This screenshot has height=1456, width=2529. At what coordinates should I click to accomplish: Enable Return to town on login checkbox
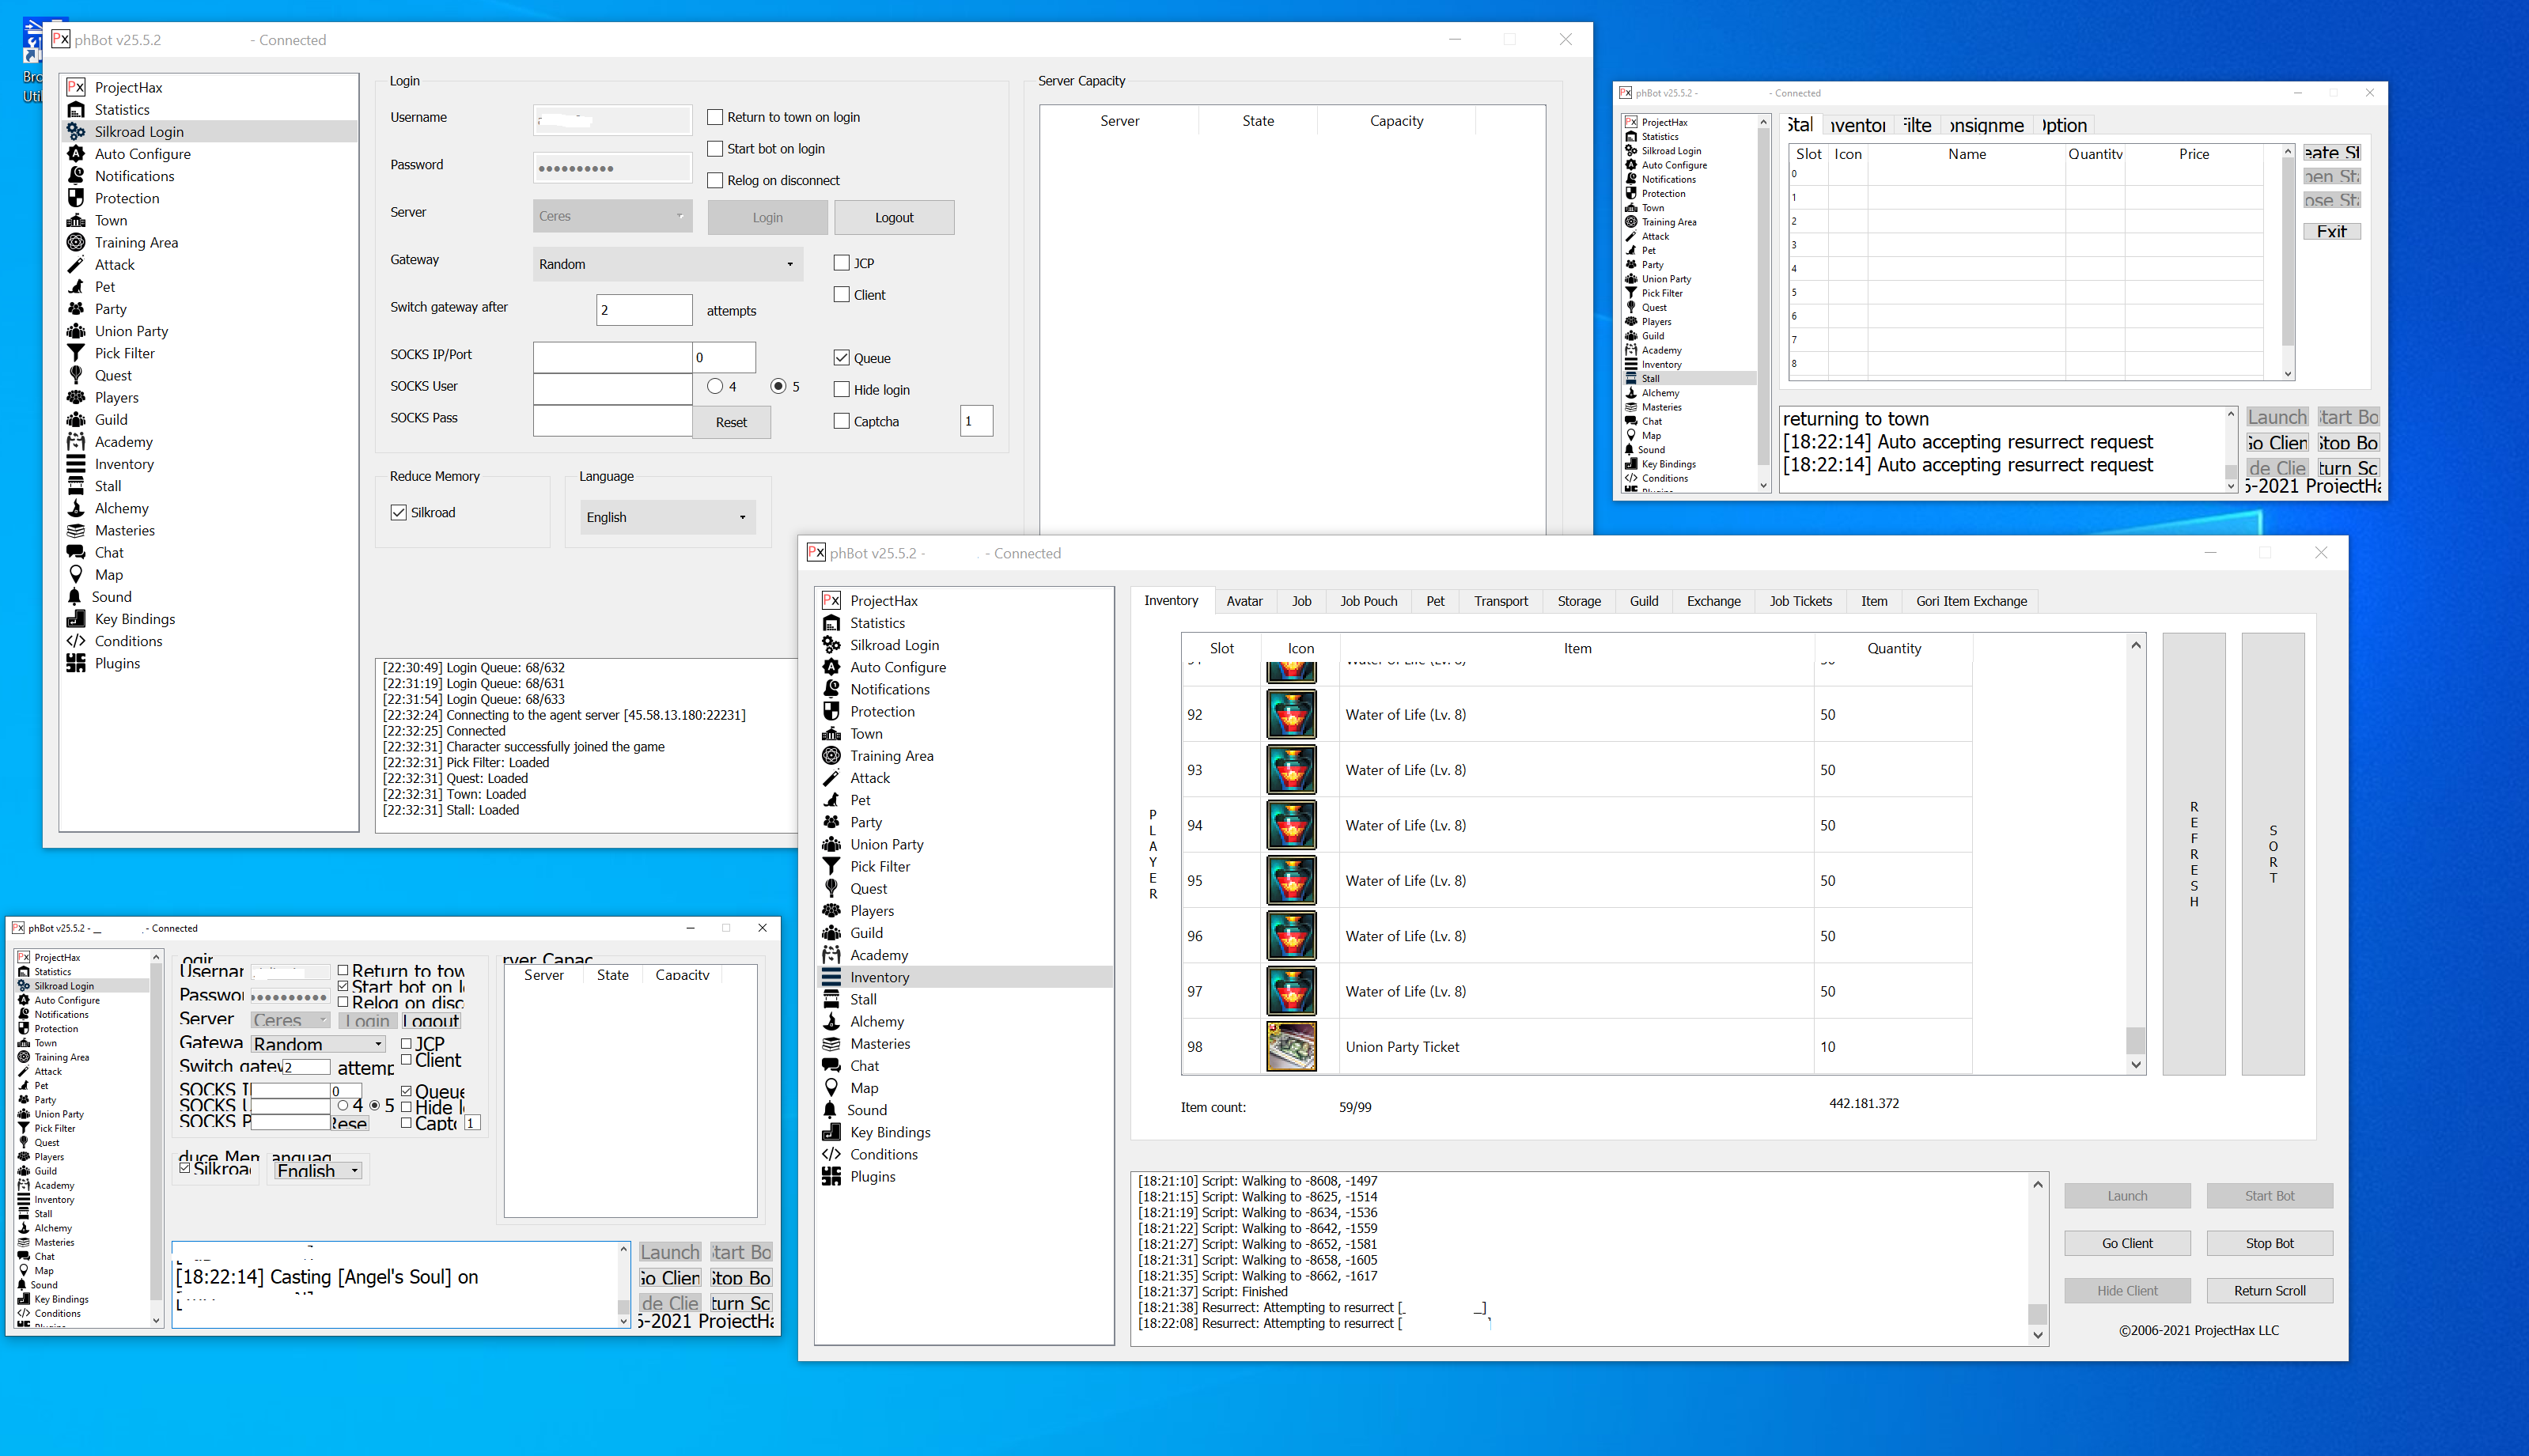715,117
